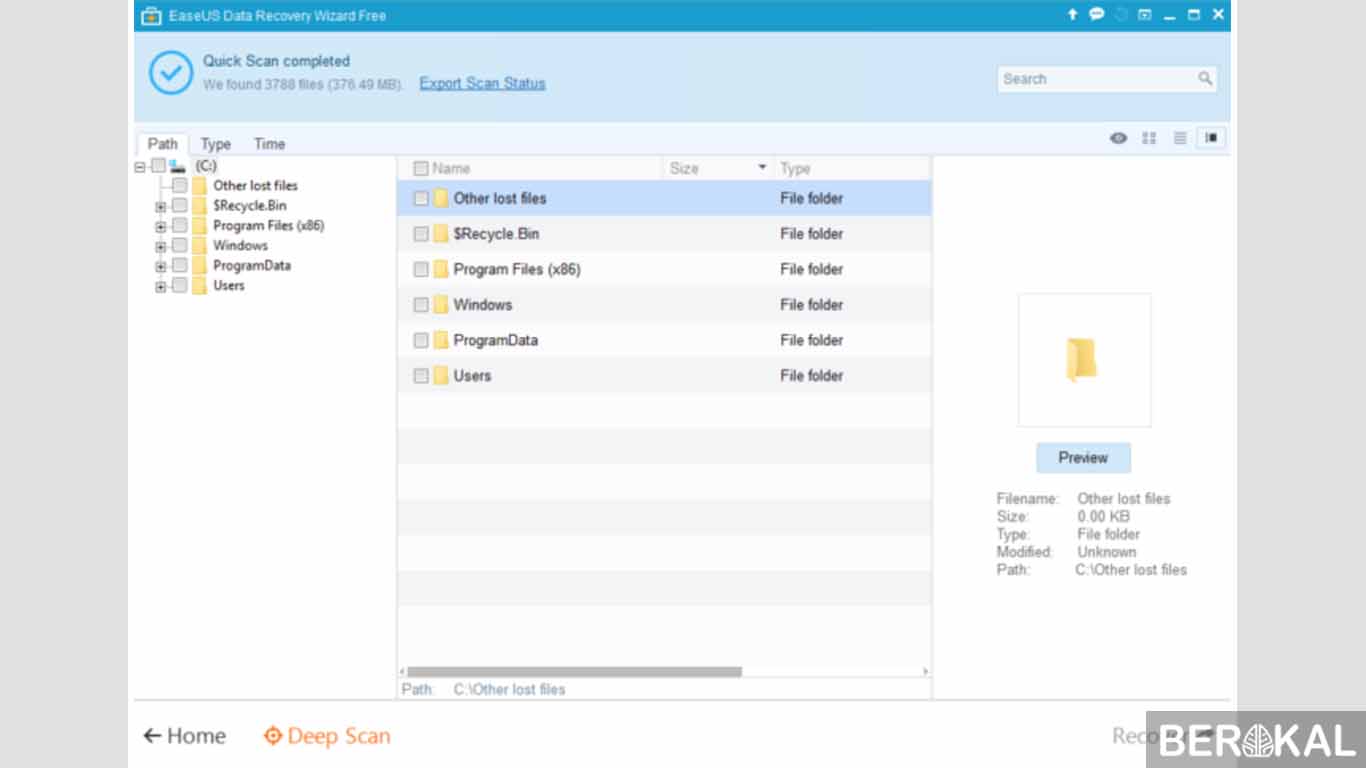Screen dimensions: 1366x768
Task: Click the search magnifier icon
Action: coord(1205,79)
